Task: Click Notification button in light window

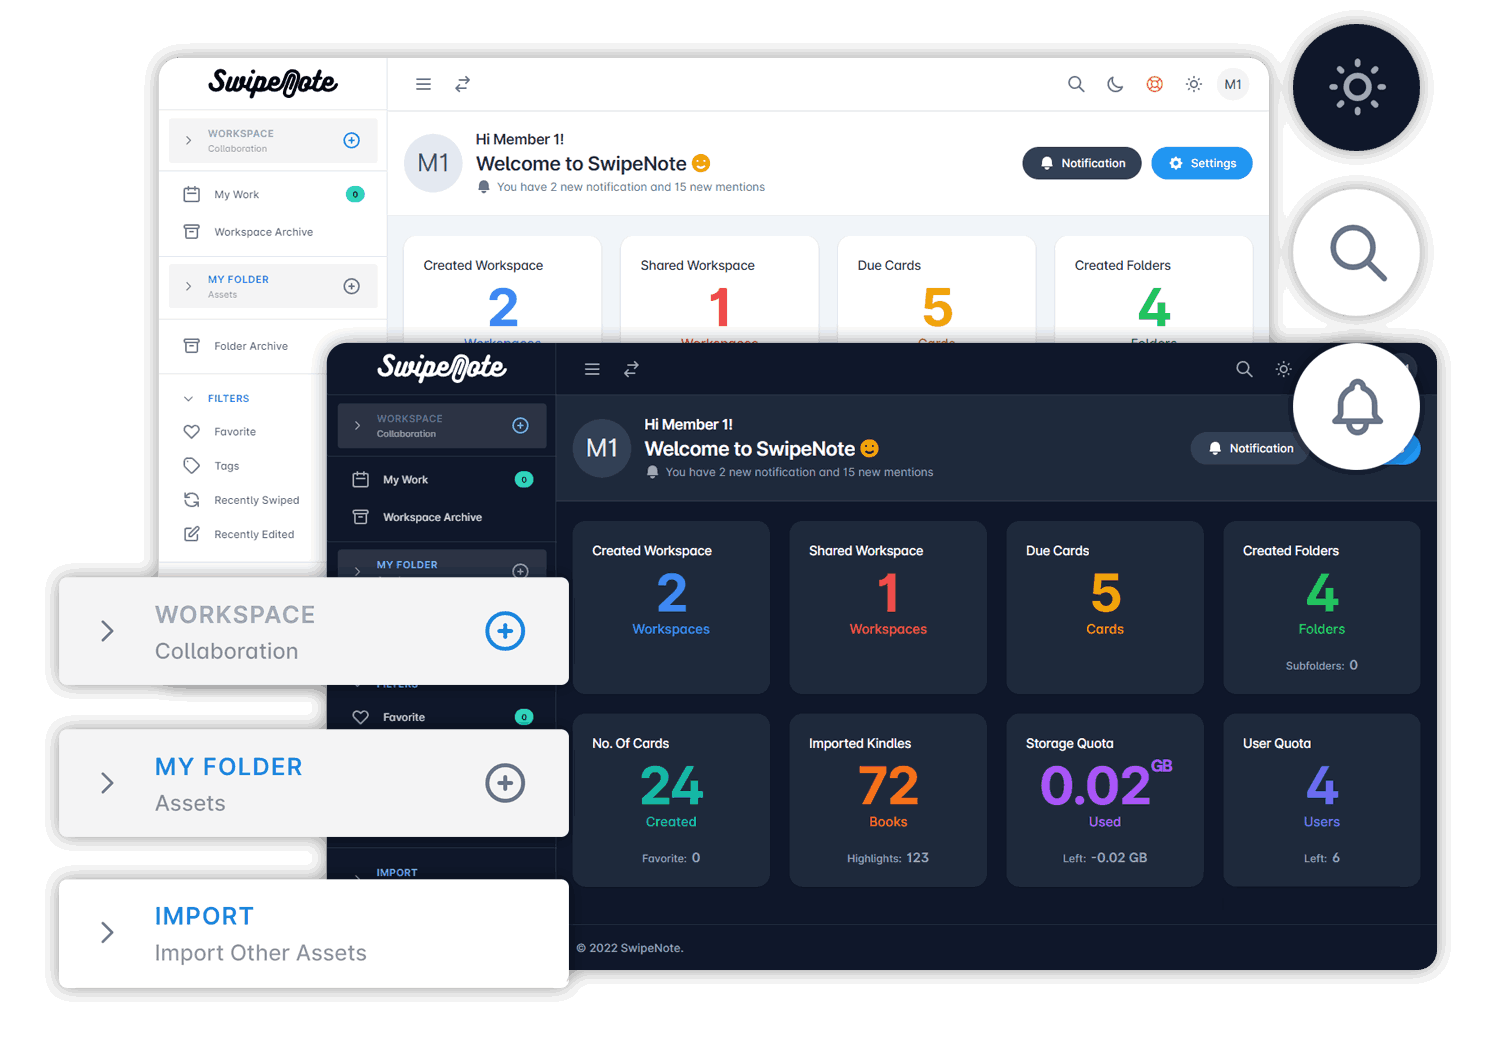Action: tap(1082, 163)
